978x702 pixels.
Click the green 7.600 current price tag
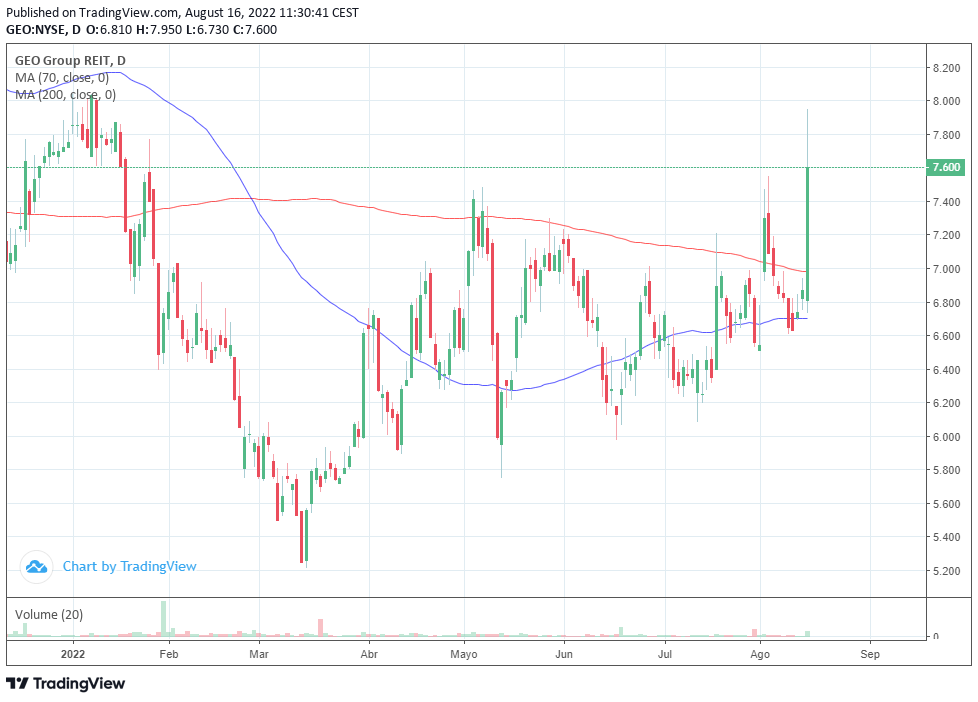[x=946, y=167]
